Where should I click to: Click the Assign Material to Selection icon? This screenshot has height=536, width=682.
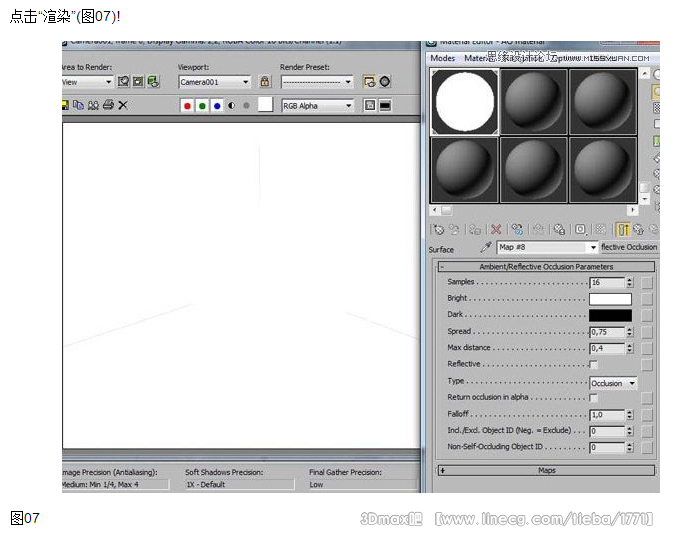point(475,229)
